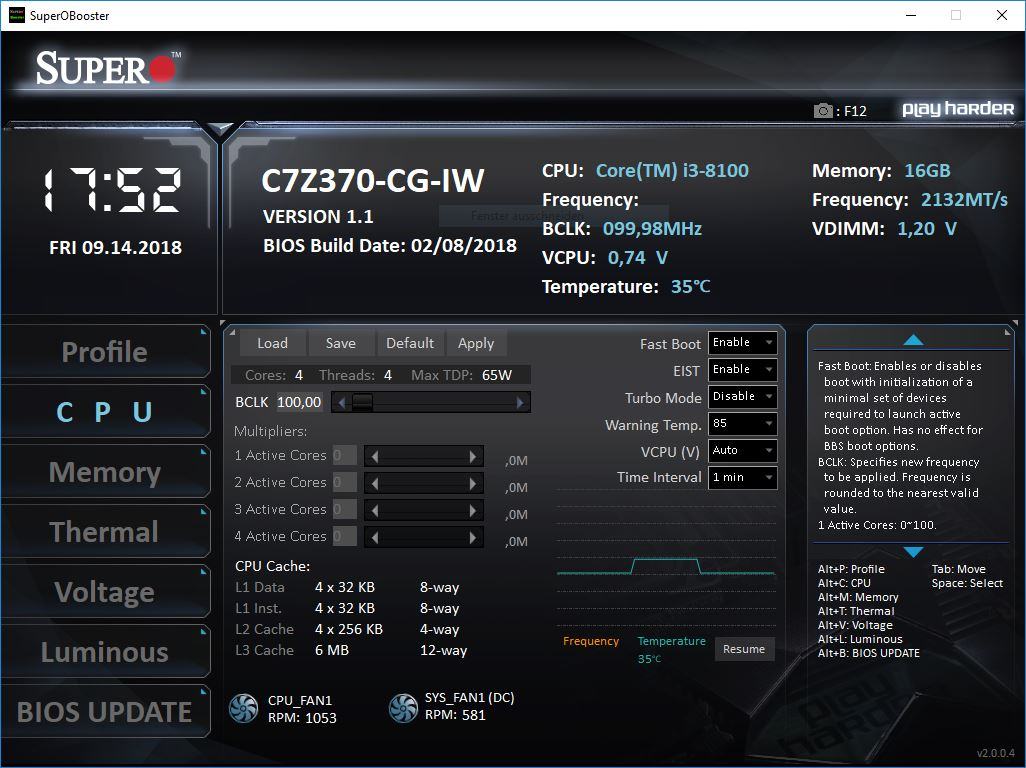Click the v2.0.0.4 version label
The height and width of the screenshot is (768, 1026).
996,754
